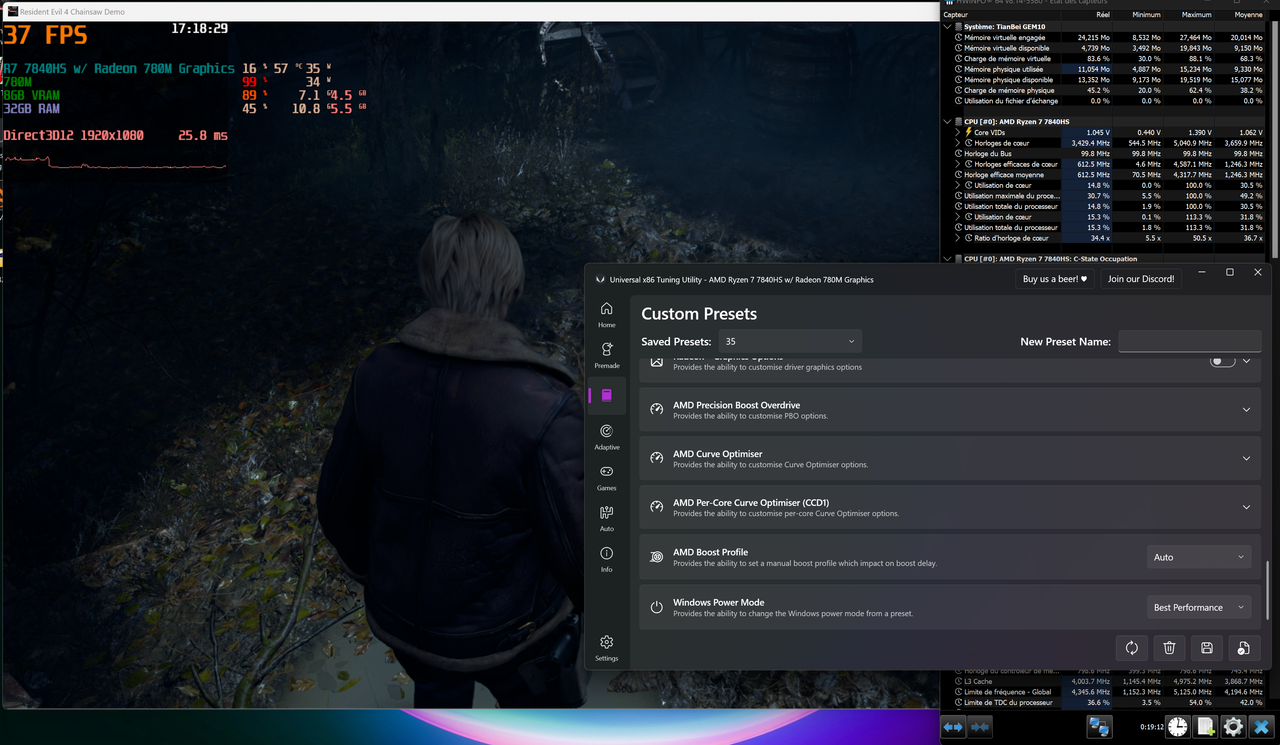Expand the Ratio d'horloge de cœur row
Screen dimensions: 1280x745
pyautogui.click(x=958, y=238)
